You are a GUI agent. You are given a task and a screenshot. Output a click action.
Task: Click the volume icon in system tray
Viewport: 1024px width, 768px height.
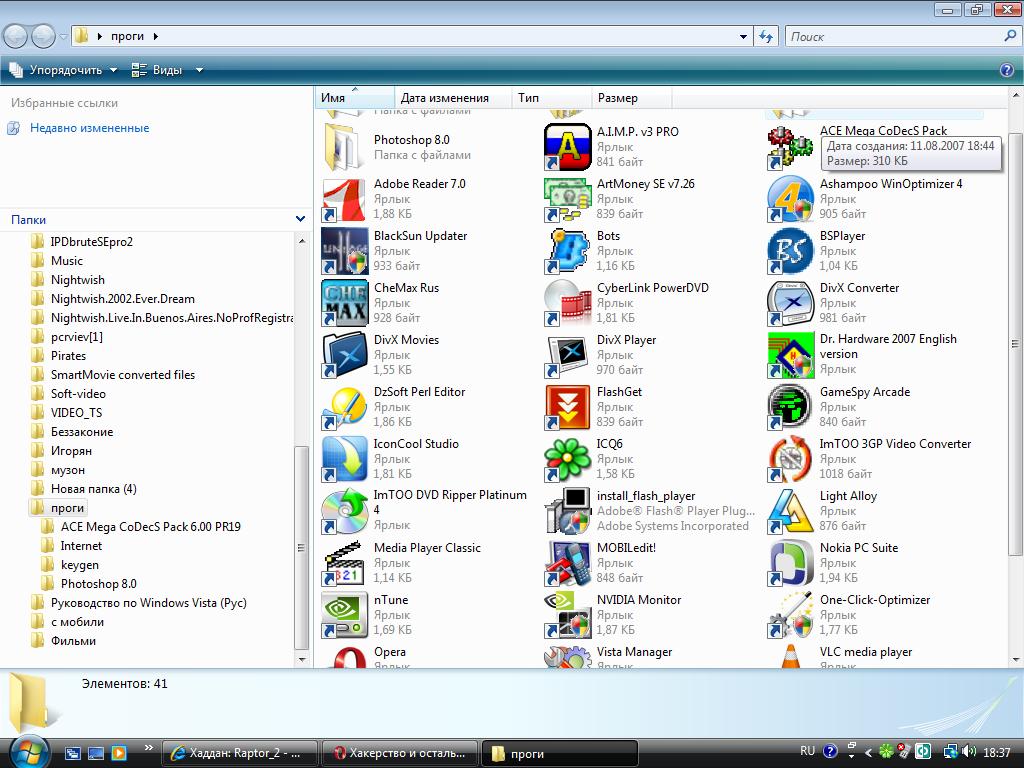point(969,752)
